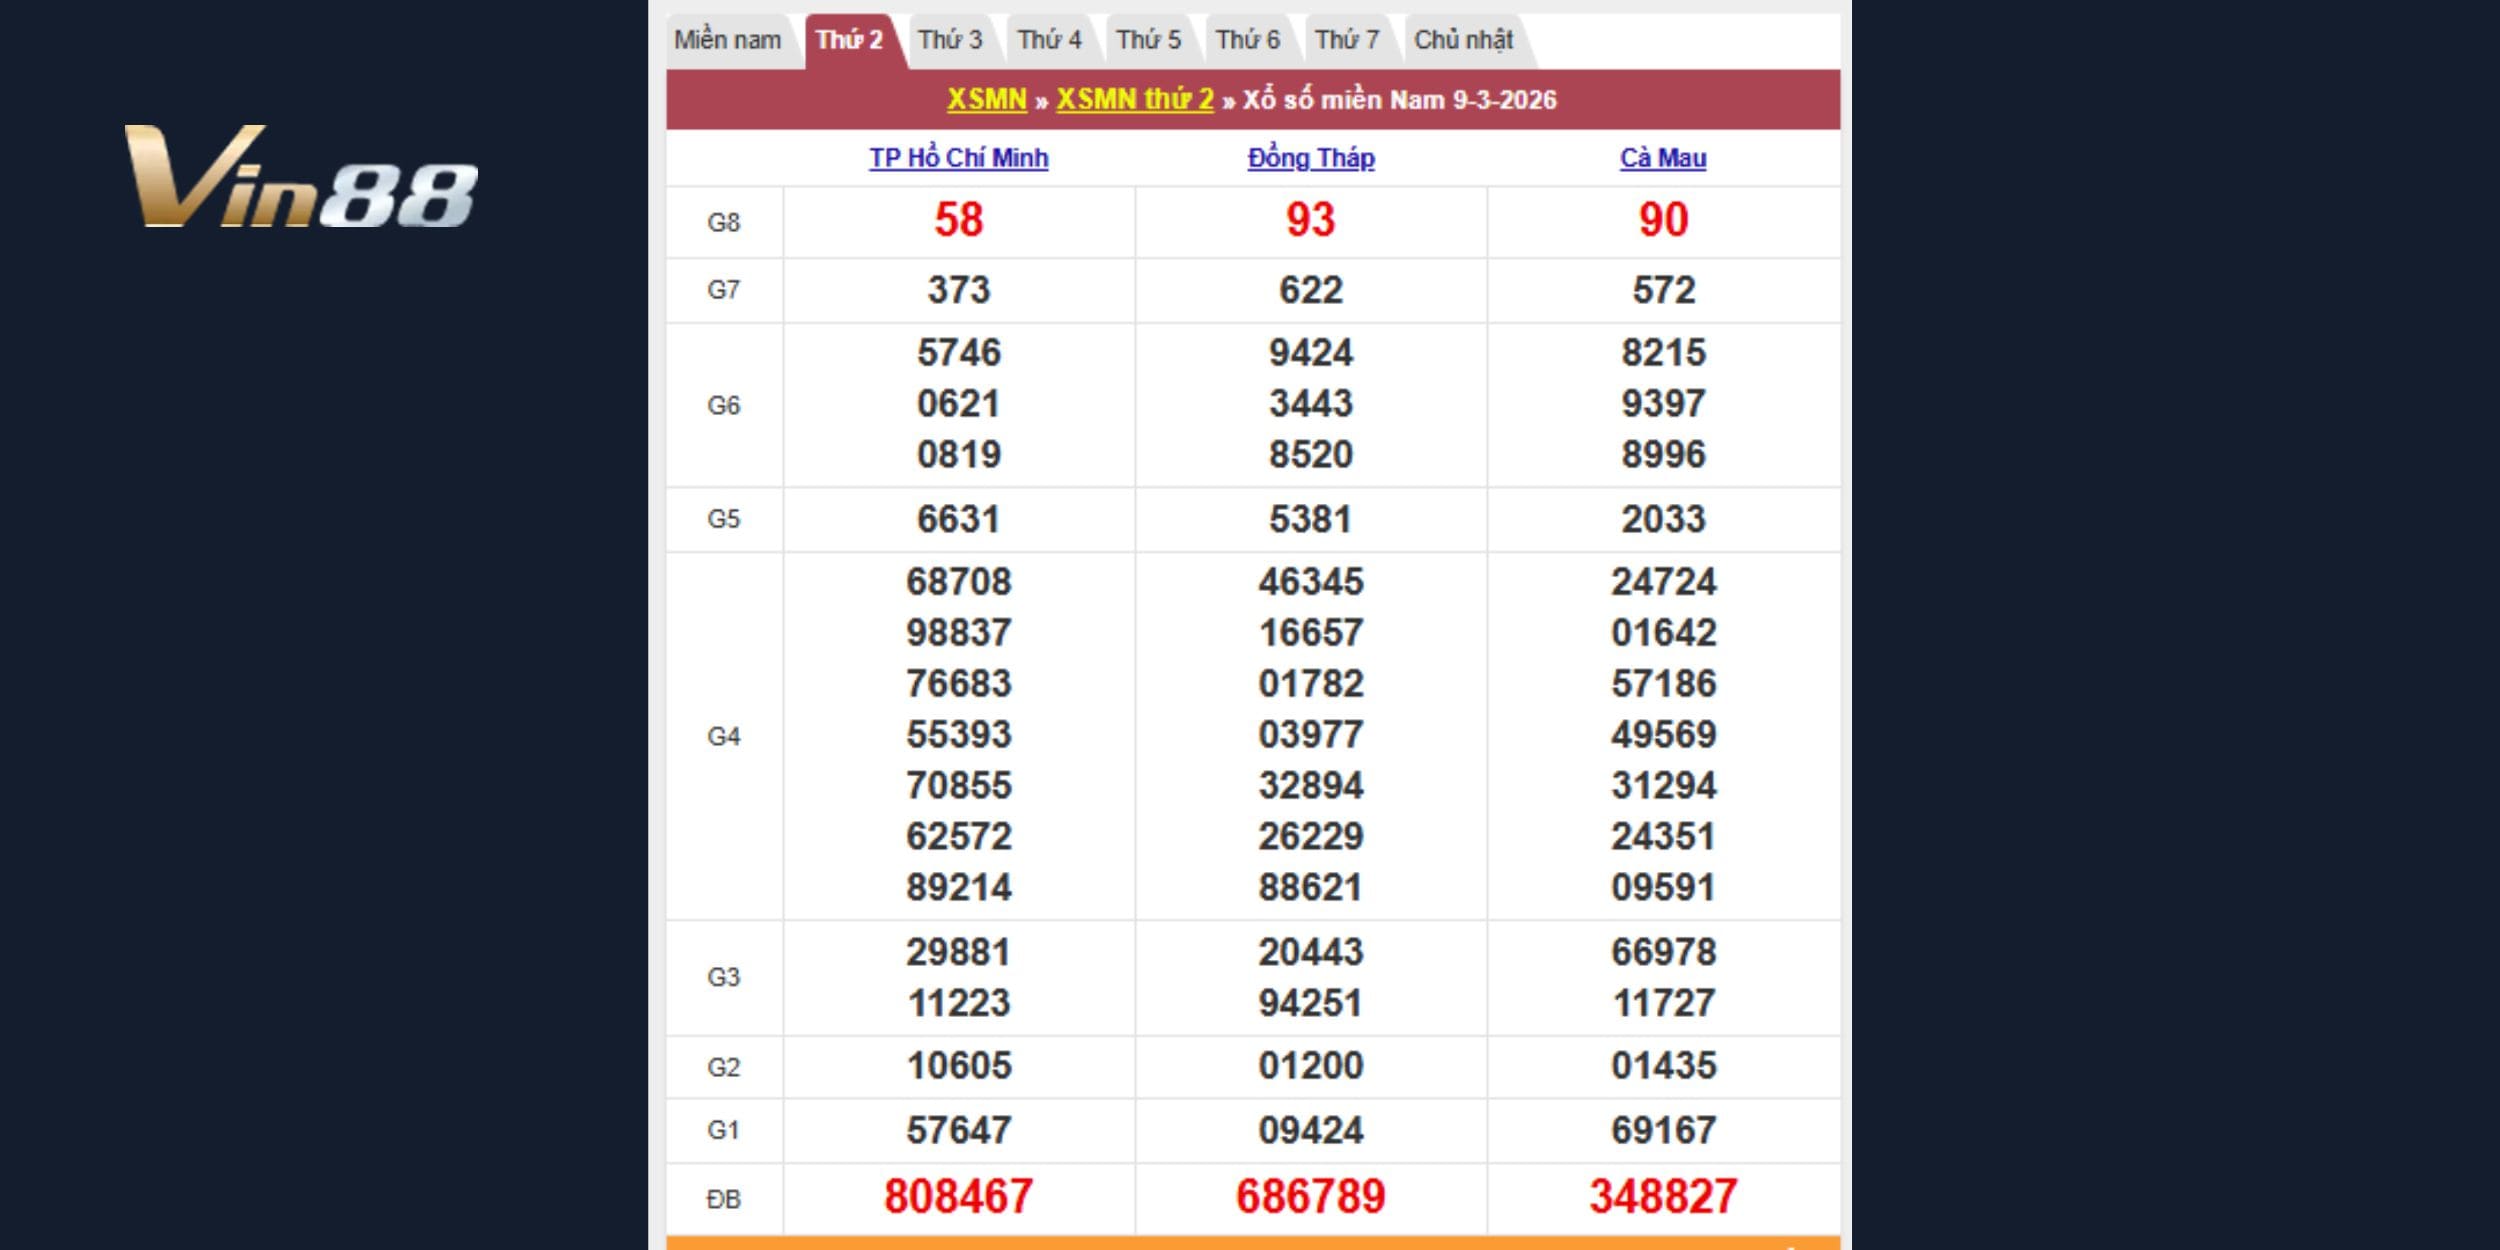Open the Đồng Tháp province link
Image resolution: width=2500 pixels, height=1250 pixels.
(x=1310, y=158)
